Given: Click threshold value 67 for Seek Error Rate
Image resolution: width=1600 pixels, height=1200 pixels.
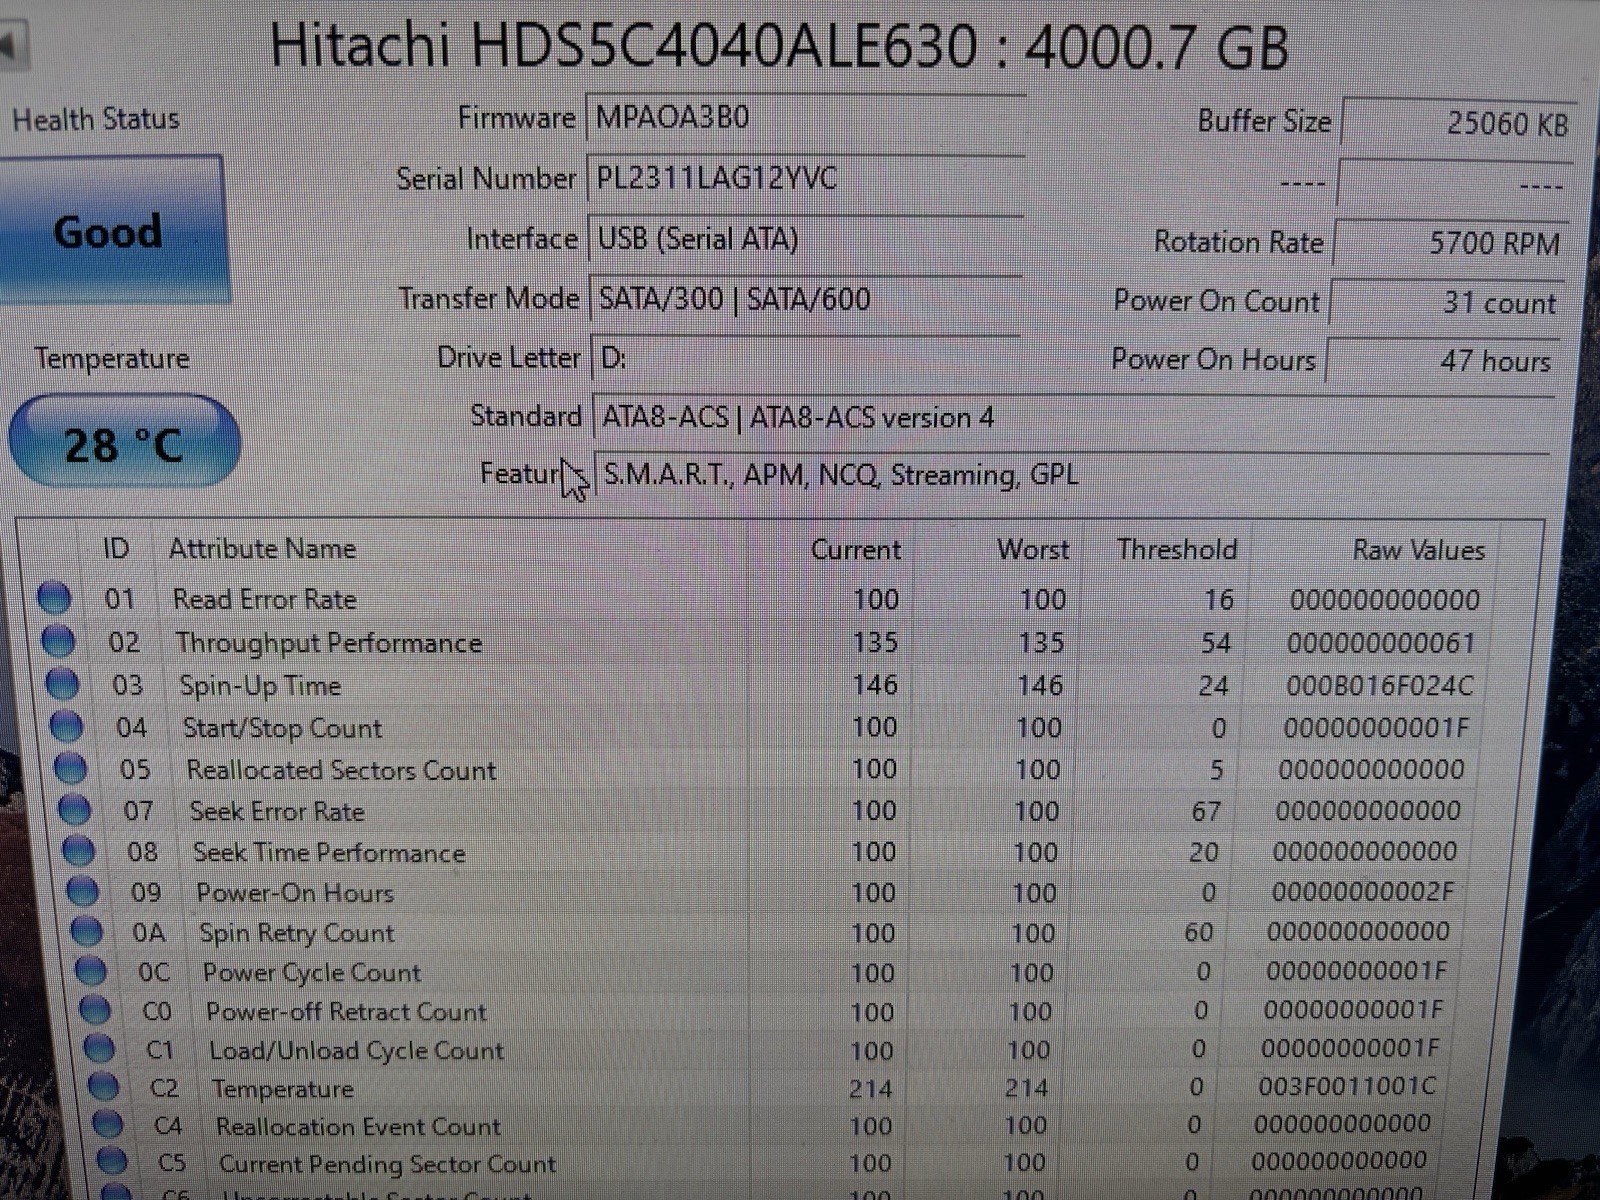Looking at the screenshot, I should [1206, 811].
